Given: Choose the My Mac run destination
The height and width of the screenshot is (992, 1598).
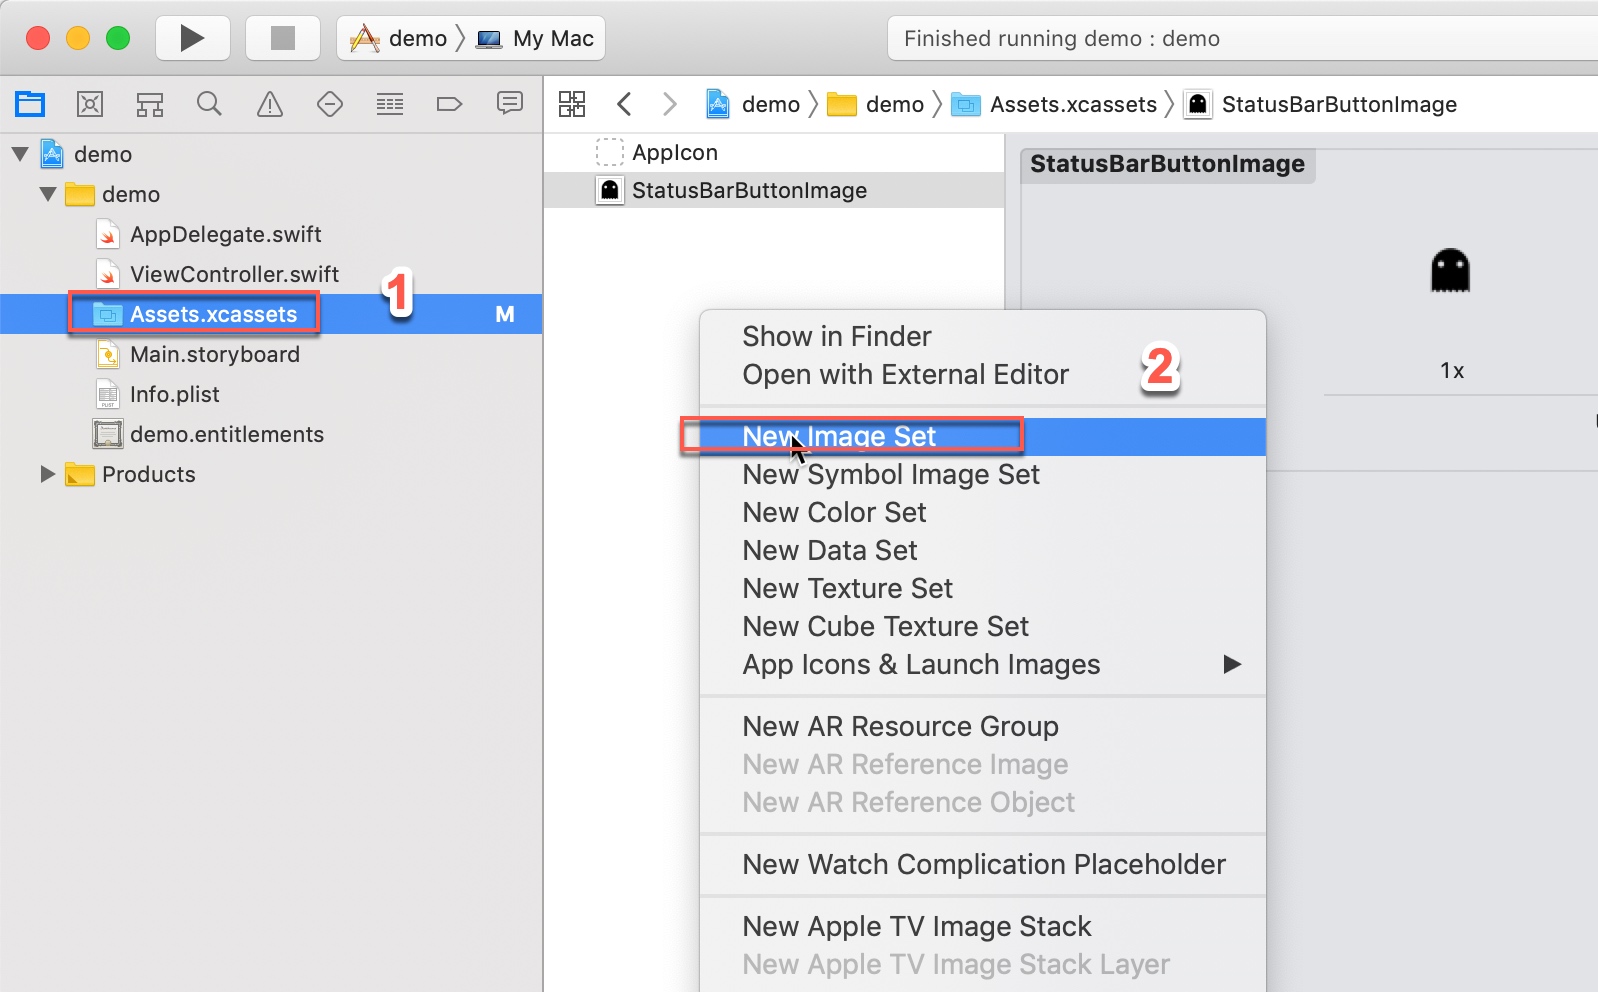Looking at the screenshot, I should coord(535,38).
